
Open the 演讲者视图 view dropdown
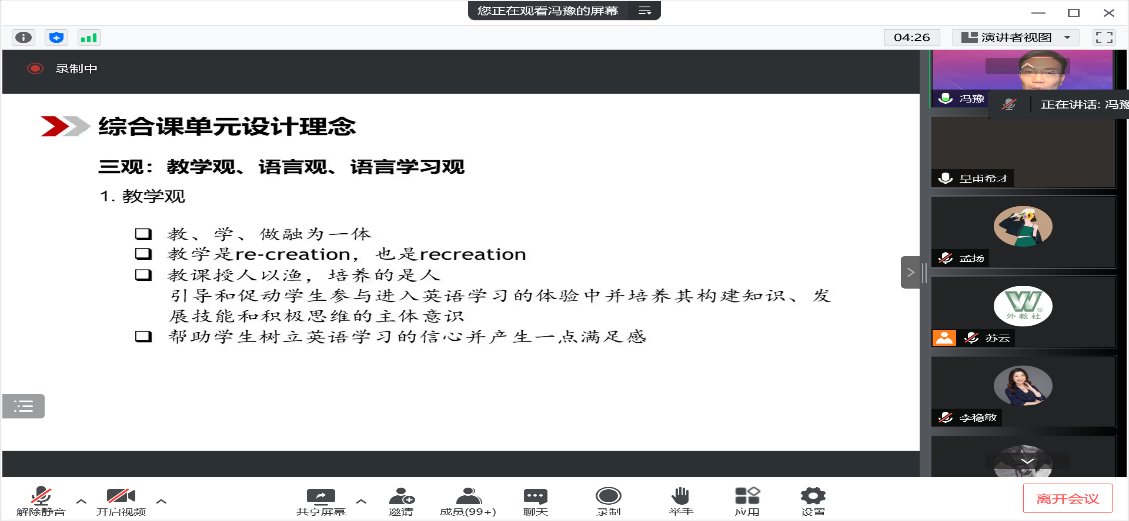pyautogui.click(x=1015, y=37)
